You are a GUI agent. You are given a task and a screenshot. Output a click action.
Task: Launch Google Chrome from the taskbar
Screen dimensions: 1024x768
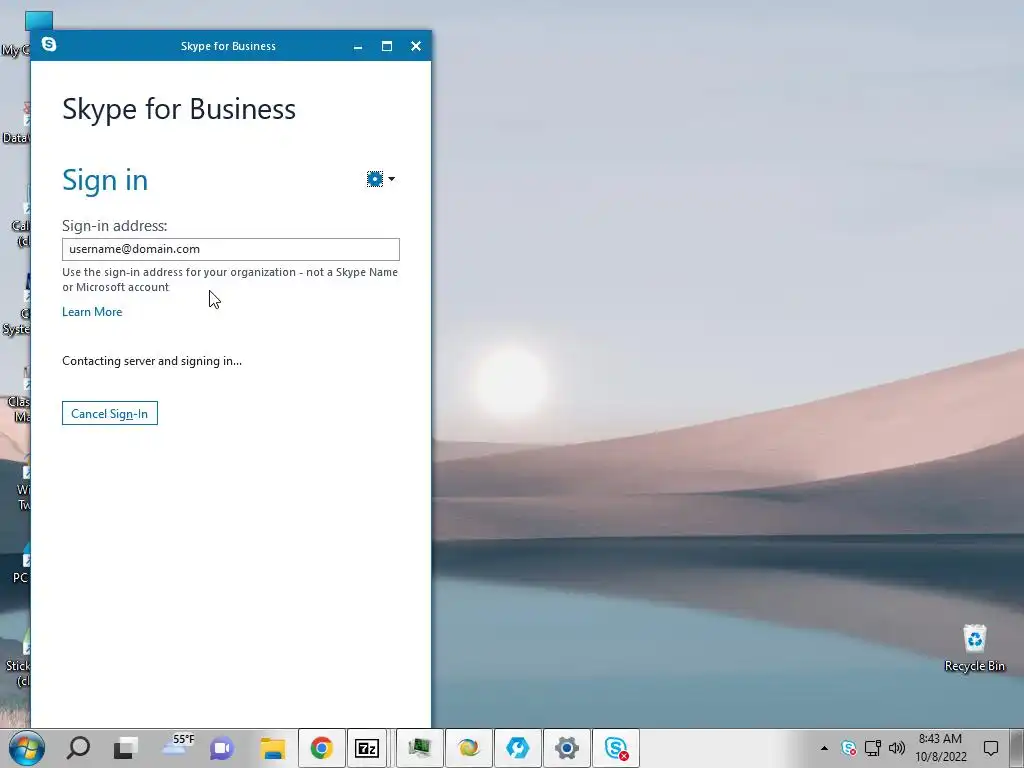(321, 748)
